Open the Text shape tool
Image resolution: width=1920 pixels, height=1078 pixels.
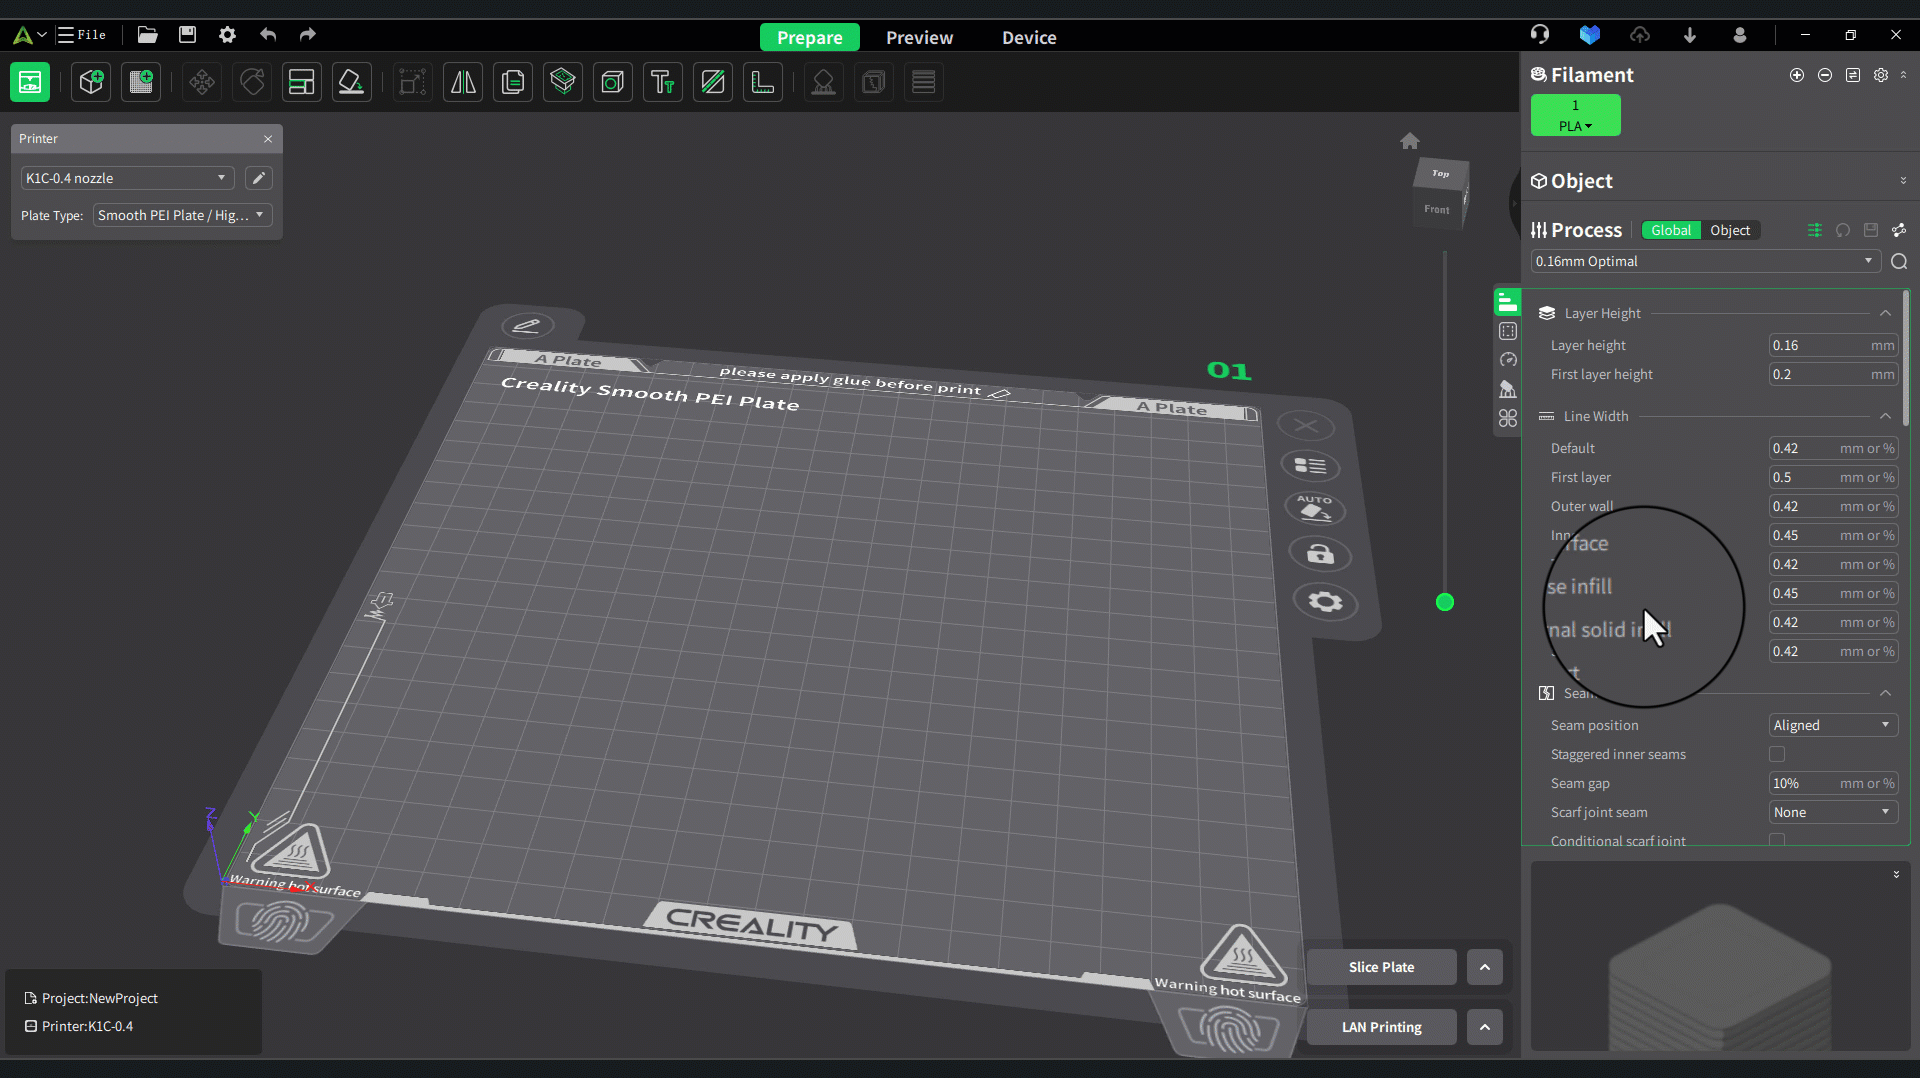(x=662, y=82)
